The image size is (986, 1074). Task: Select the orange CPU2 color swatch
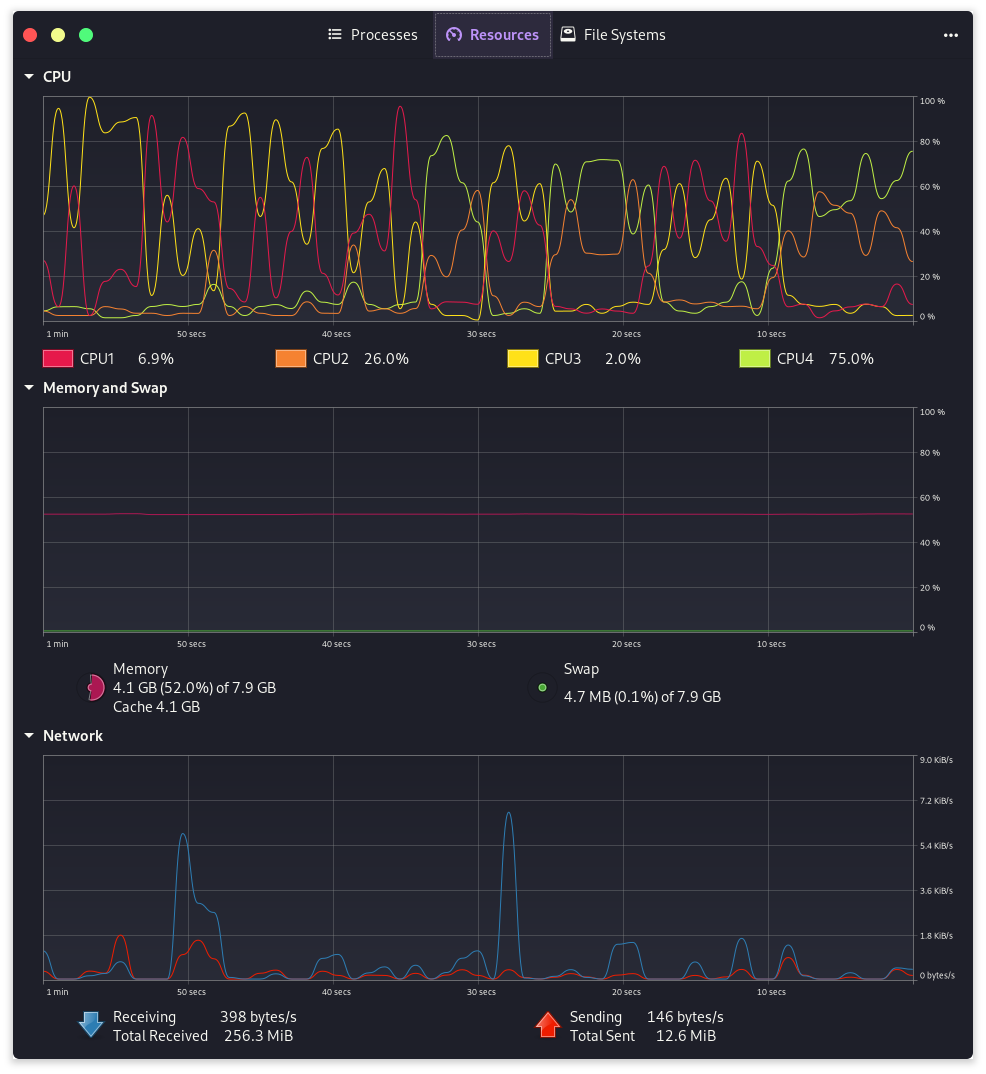click(289, 358)
